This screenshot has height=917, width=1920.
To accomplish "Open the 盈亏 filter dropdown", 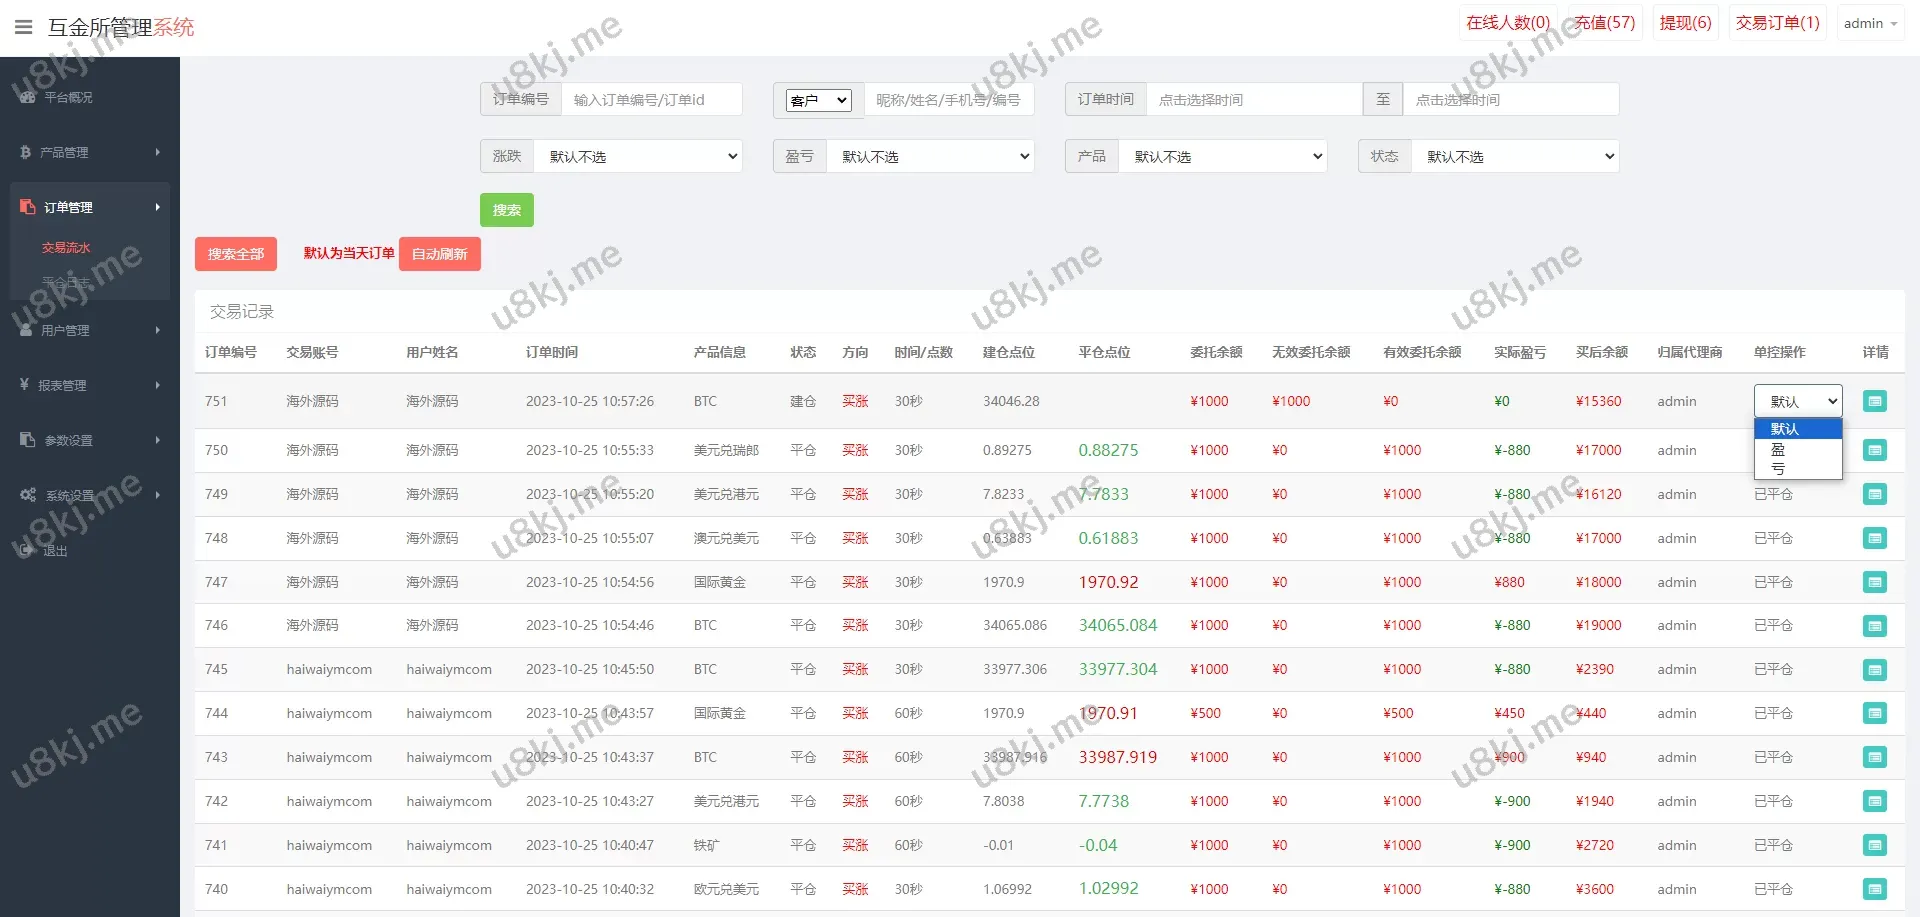I will pyautogui.click(x=930, y=156).
